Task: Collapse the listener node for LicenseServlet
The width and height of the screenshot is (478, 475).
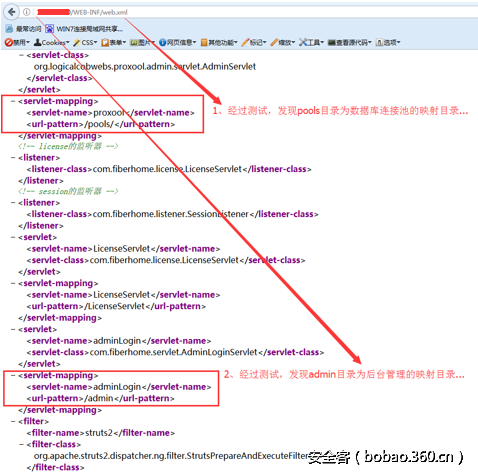Action: pyautogui.click(x=13, y=158)
